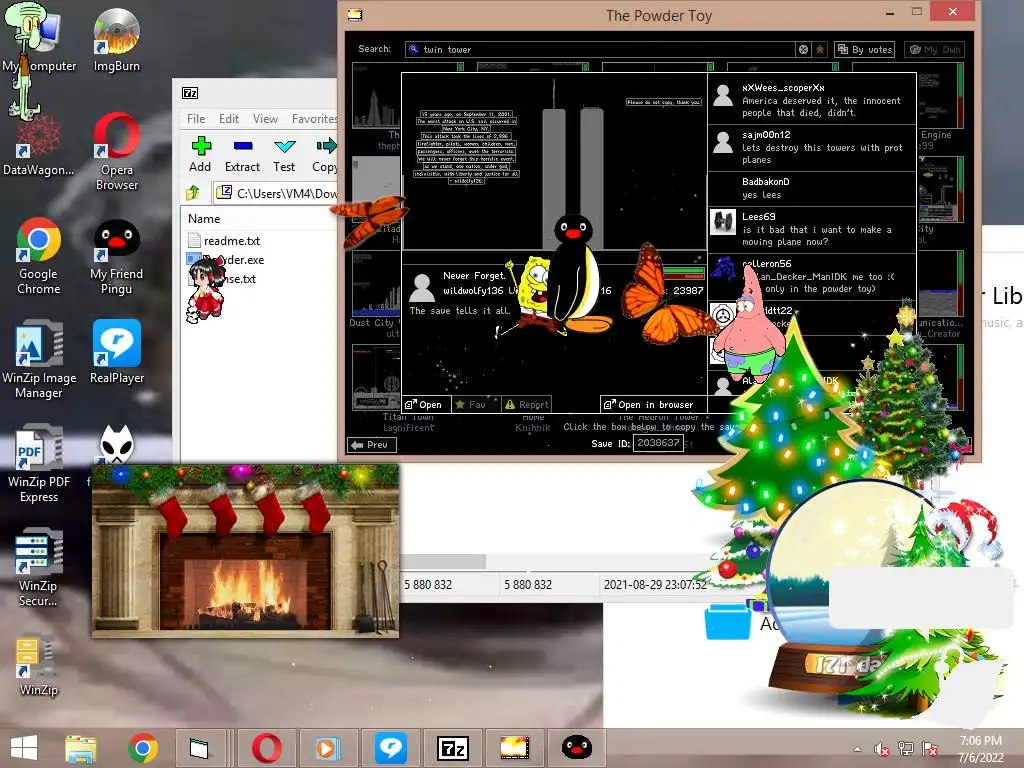
Task: Launch ImgBurn from the desktop
Action: coord(116,39)
